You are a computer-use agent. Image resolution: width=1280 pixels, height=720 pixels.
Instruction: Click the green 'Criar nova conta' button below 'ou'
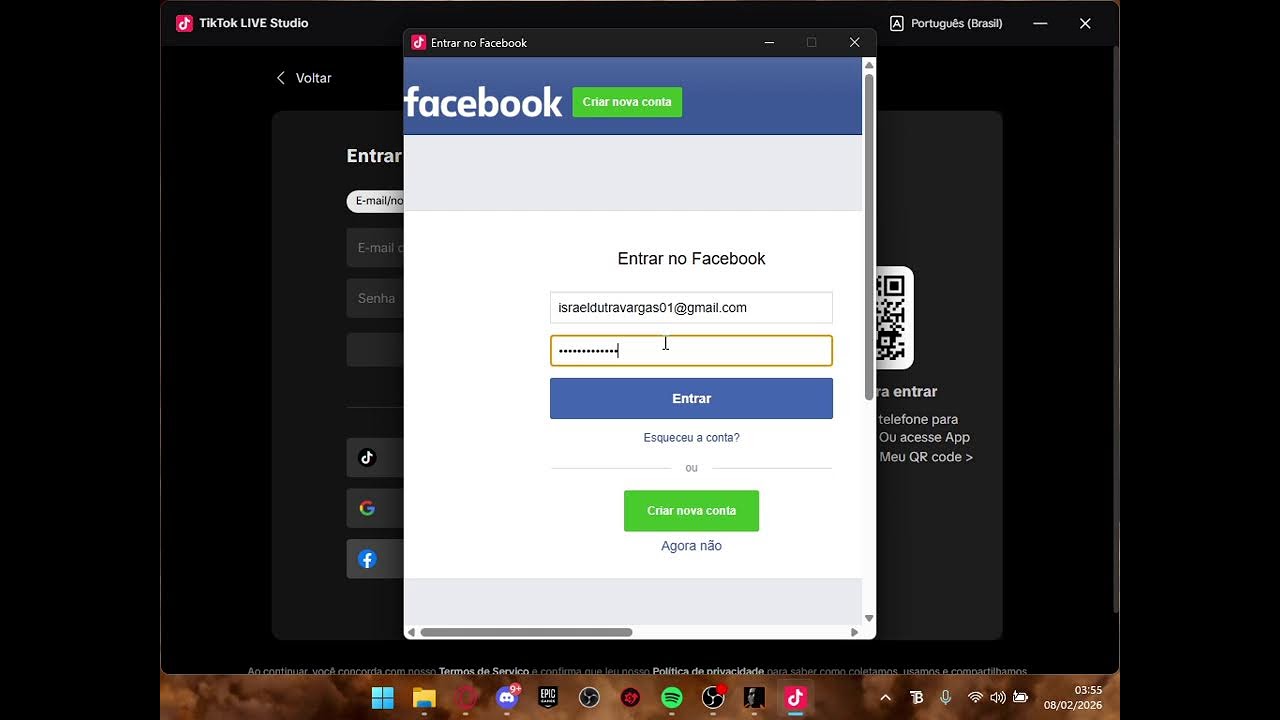(691, 511)
